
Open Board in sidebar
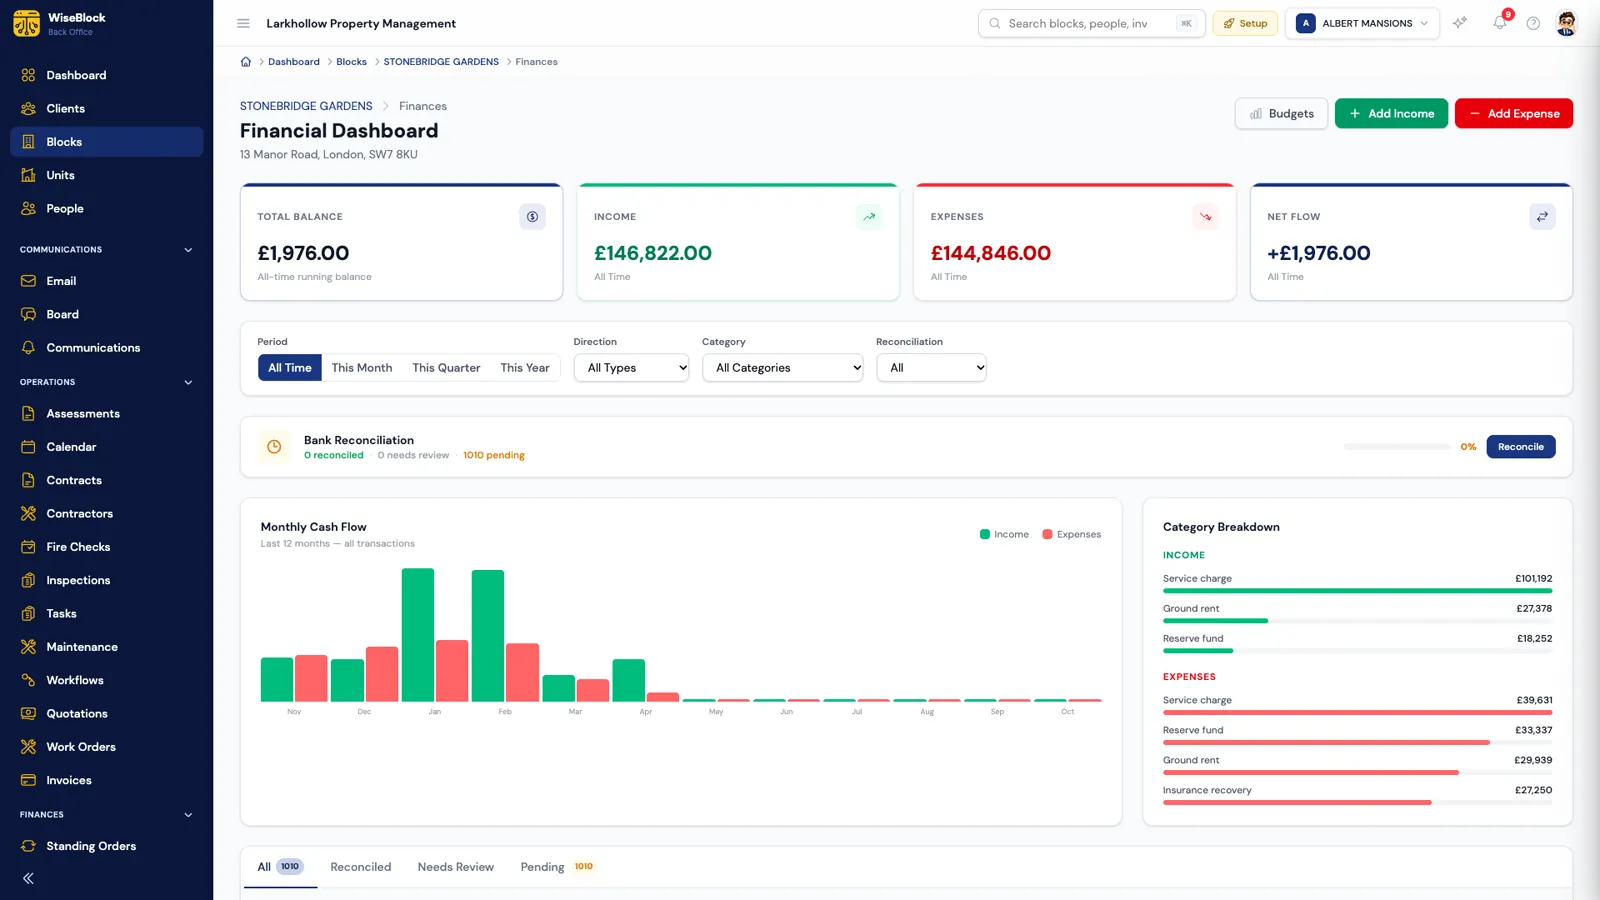click(106, 314)
